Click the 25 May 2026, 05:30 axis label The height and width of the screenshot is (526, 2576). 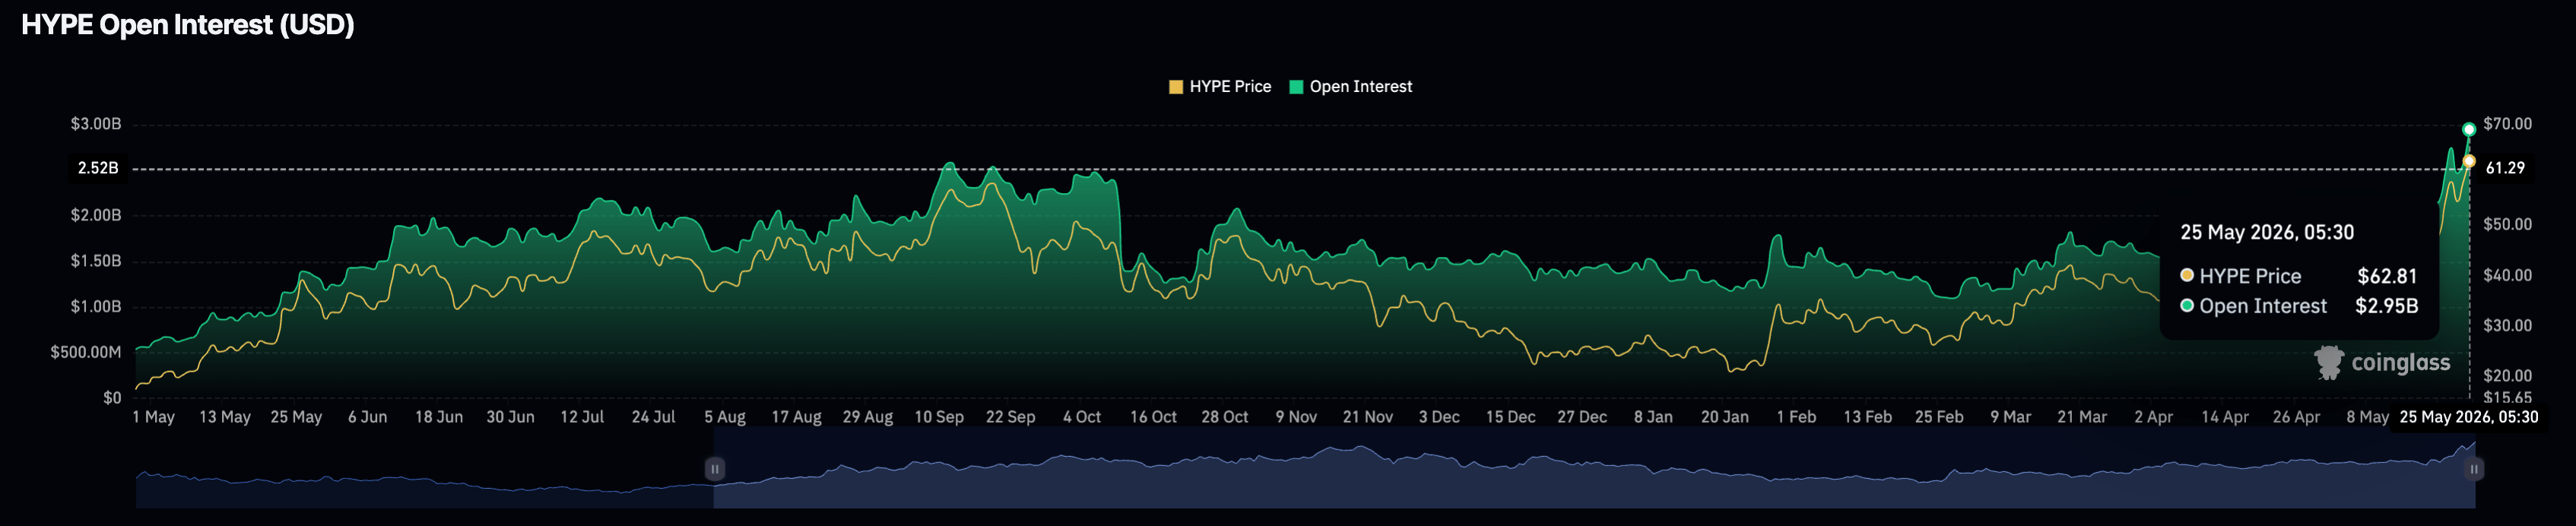point(2469,417)
